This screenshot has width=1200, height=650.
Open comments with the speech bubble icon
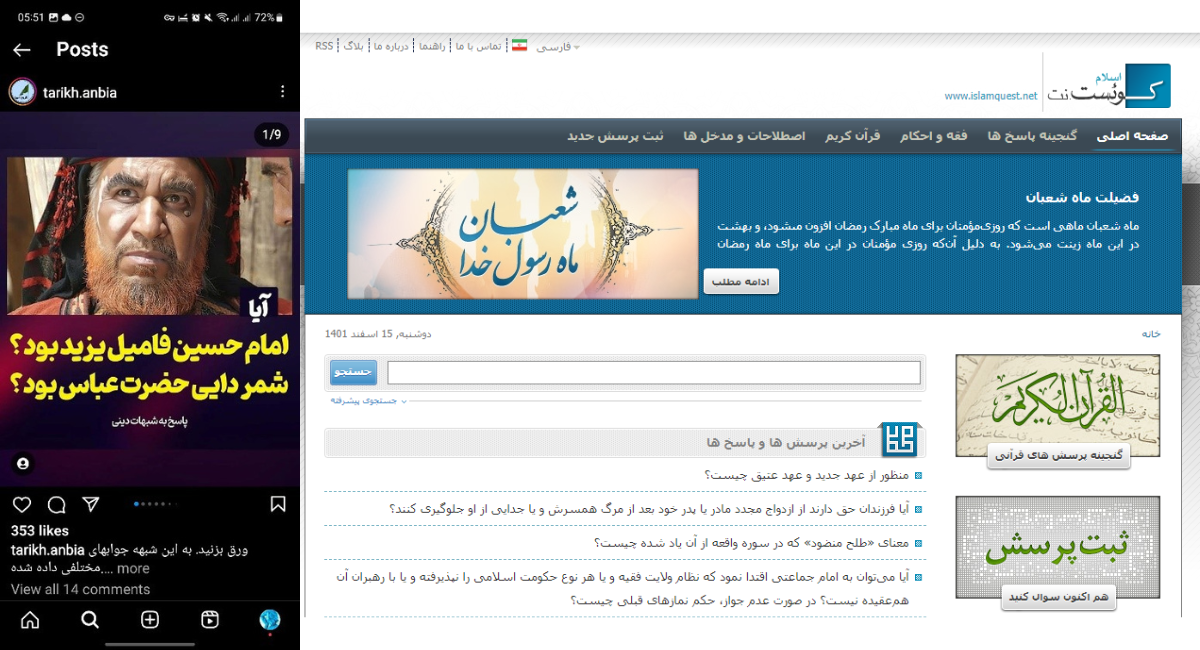click(x=57, y=505)
